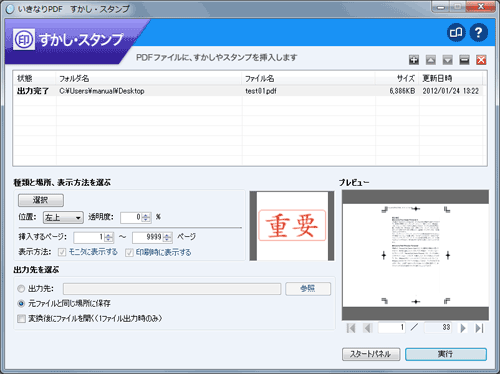Open the manual book icon

click(x=456, y=32)
